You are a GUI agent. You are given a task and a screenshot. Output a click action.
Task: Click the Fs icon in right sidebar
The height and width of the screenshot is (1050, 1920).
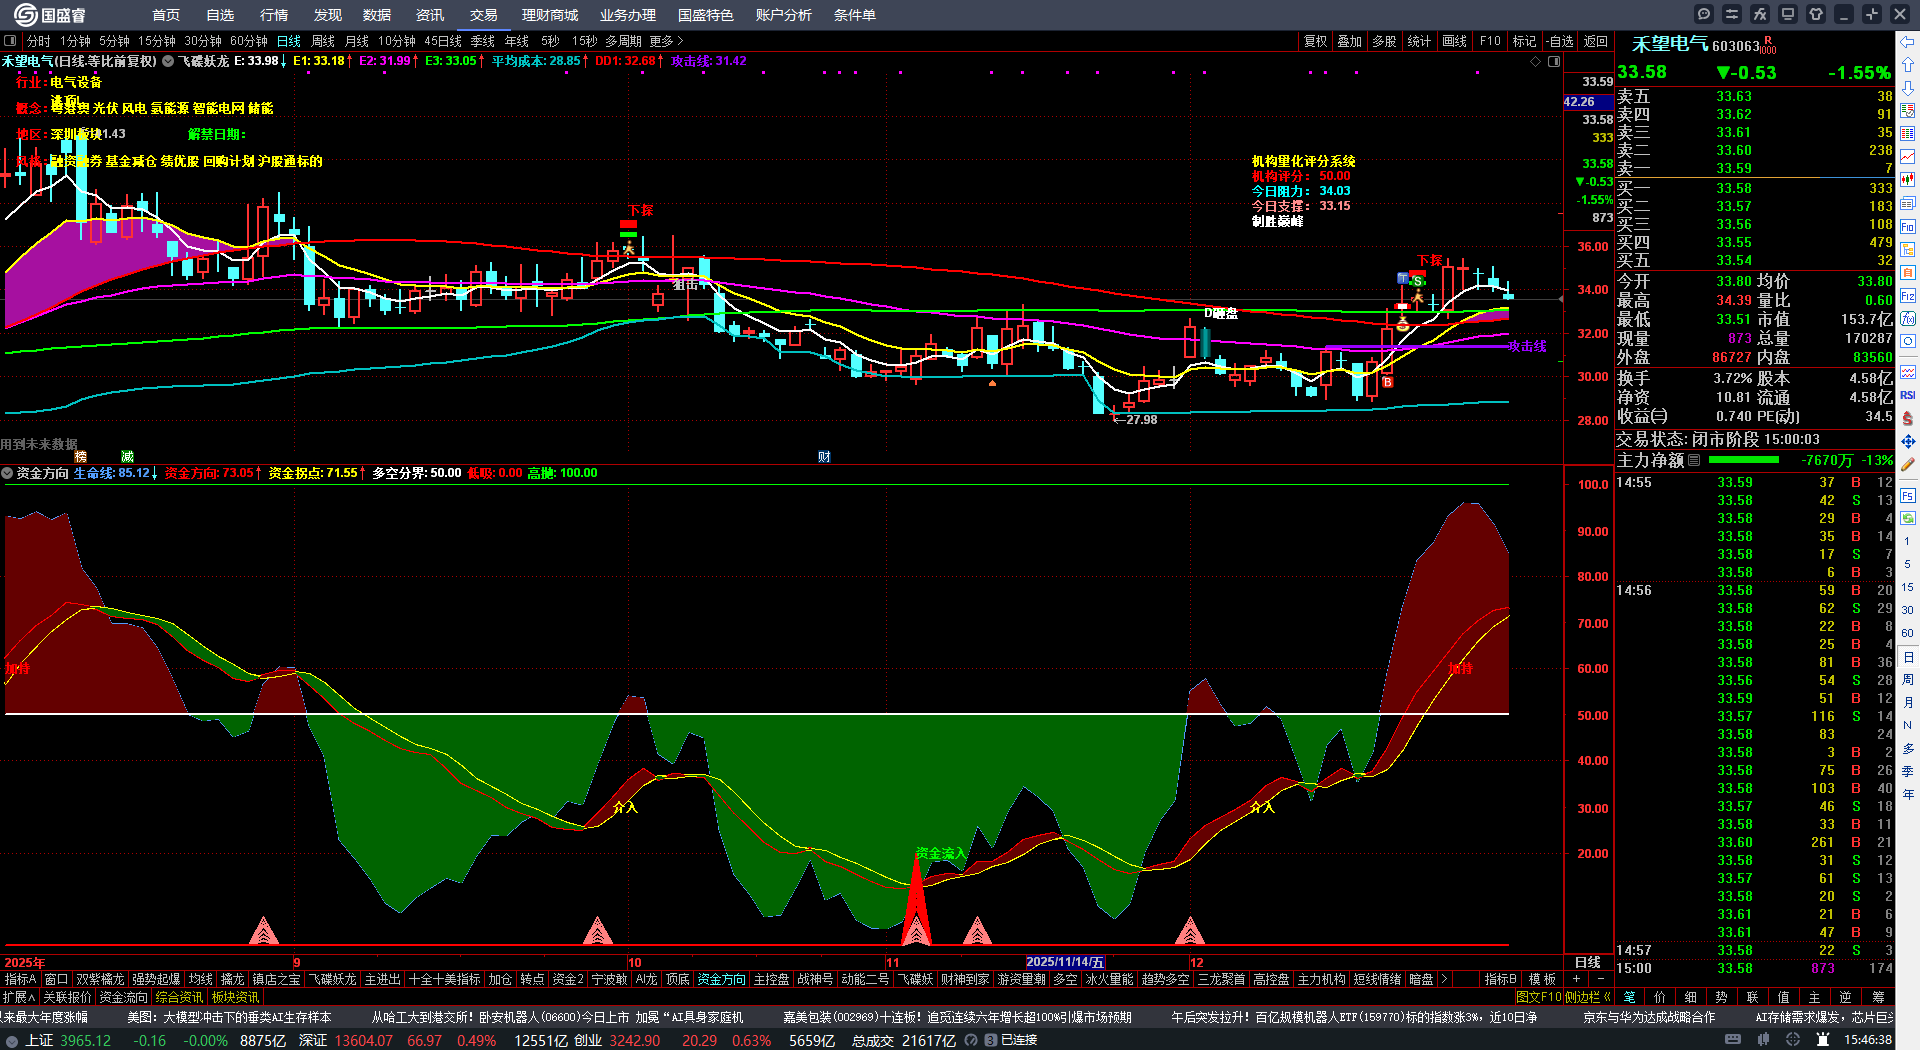tap(1908, 495)
